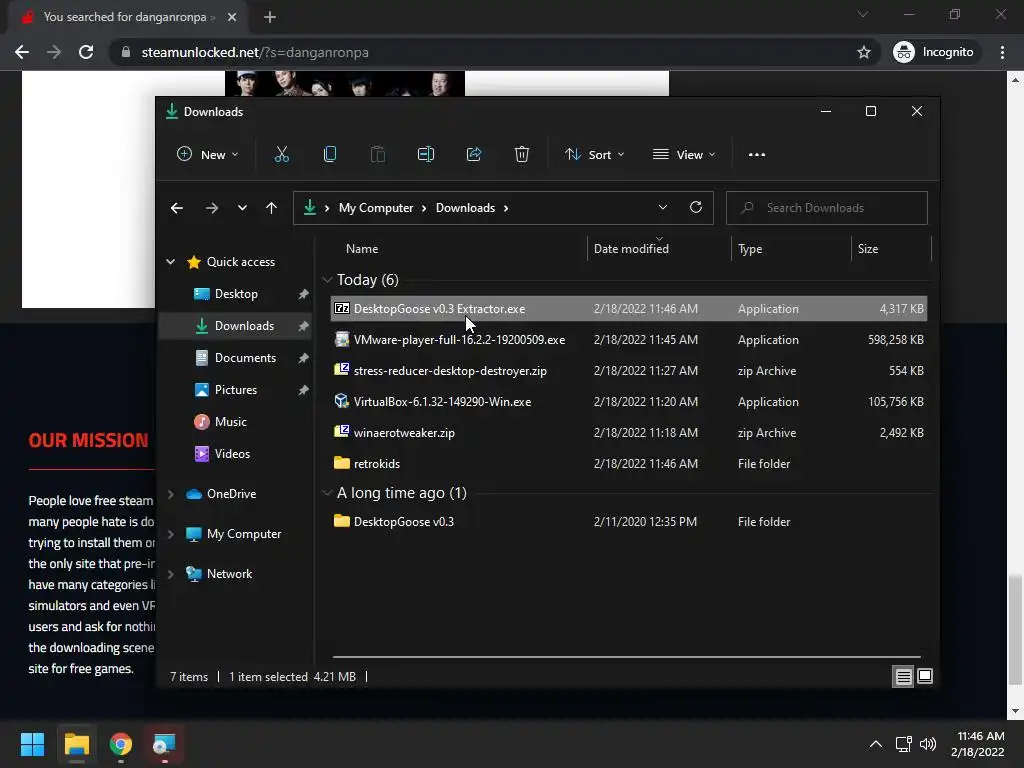The height and width of the screenshot is (768, 1024).
Task: Click the pin icon beside Documents
Action: 304,359
